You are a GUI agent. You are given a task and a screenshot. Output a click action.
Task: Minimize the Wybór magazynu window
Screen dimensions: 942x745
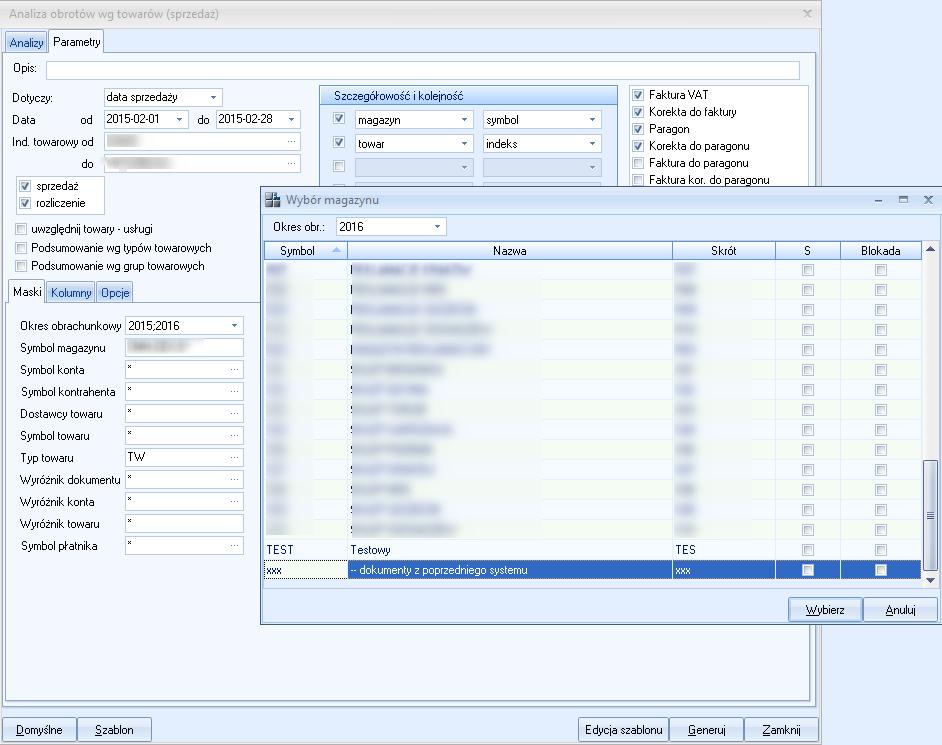click(x=878, y=200)
